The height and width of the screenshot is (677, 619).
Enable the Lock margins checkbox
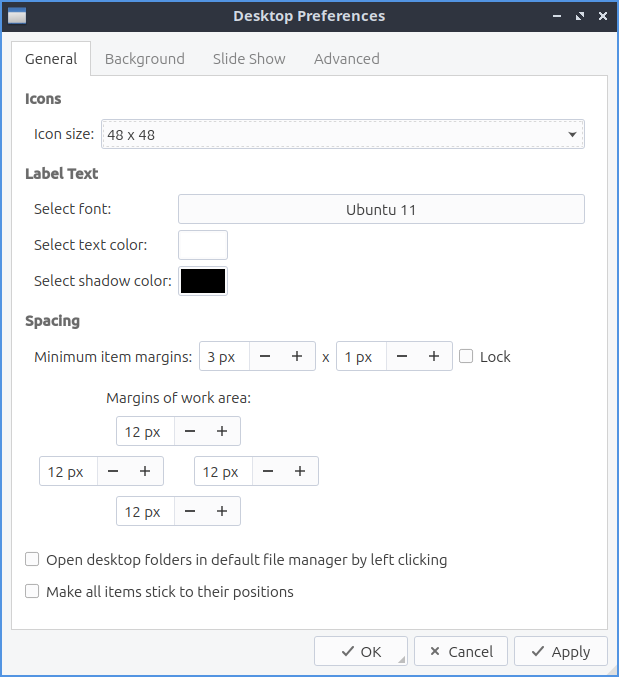pyautogui.click(x=466, y=357)
